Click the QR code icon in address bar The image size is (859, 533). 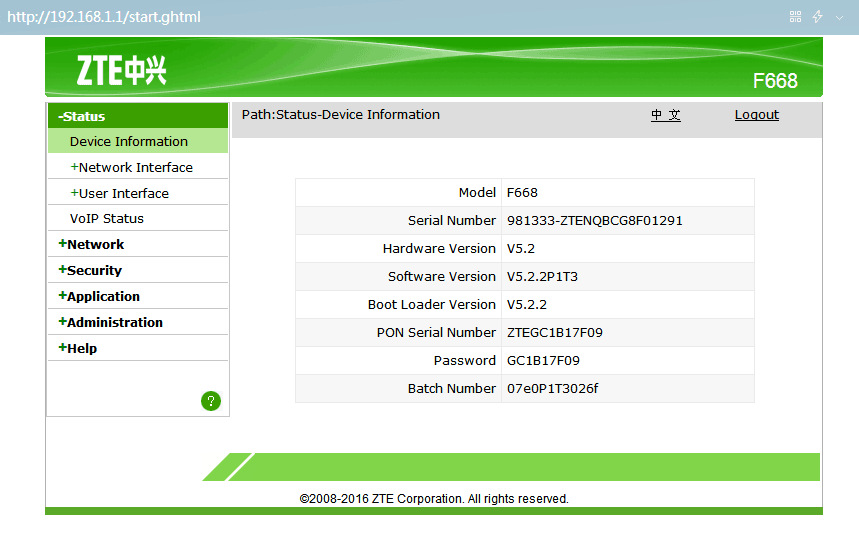tap(795, 17)
